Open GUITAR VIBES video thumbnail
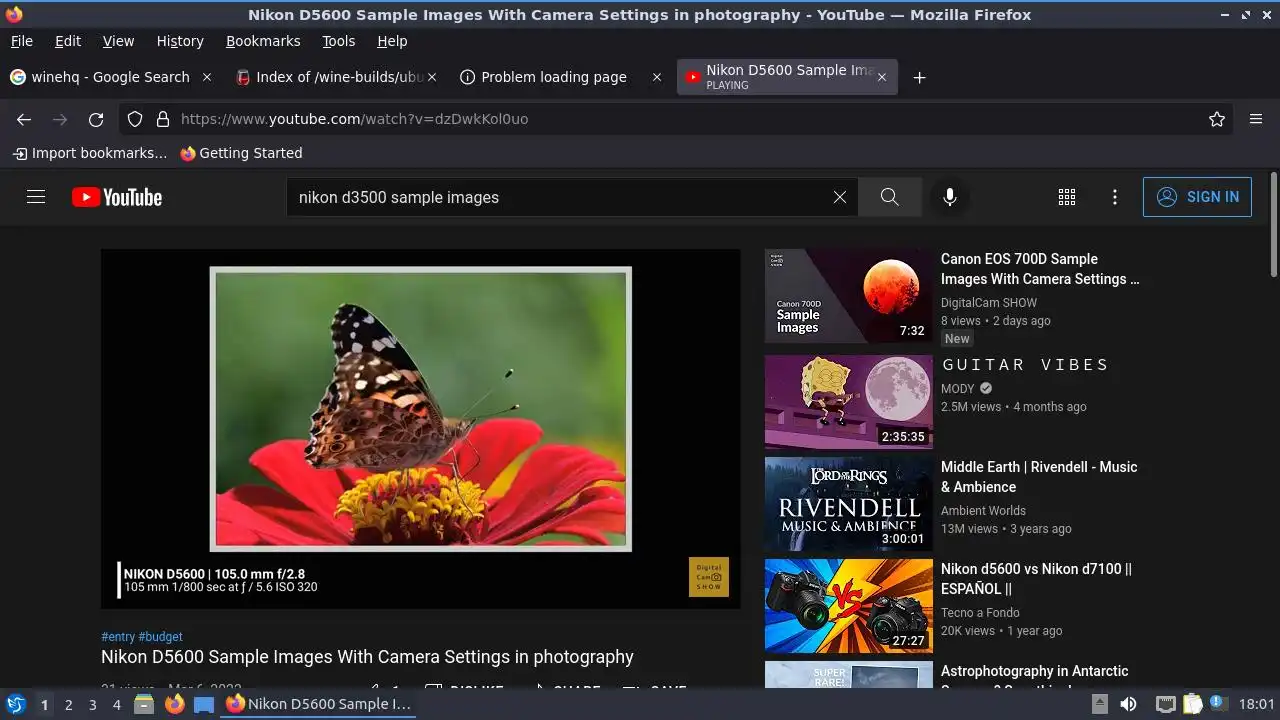 point(848,402)
